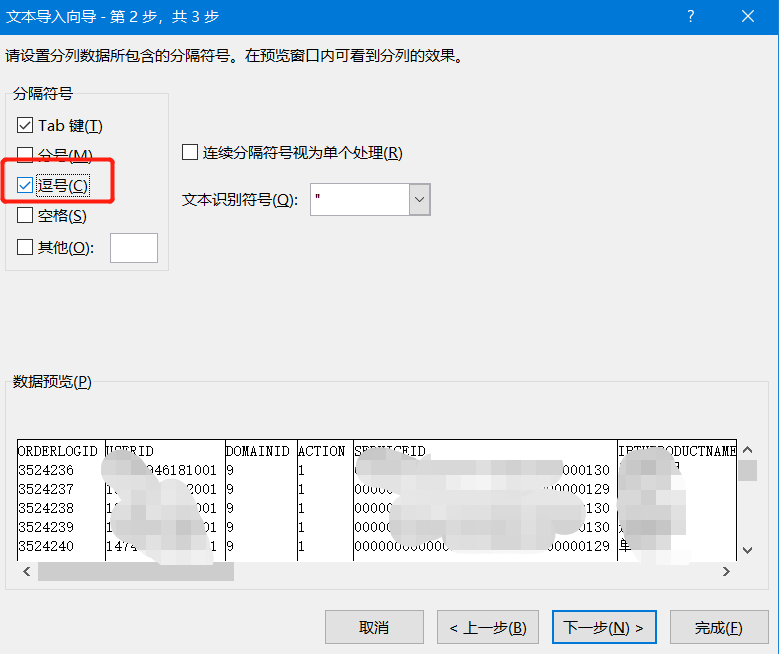Check the 其他 other delimiter checkbox
This screenshot has height=654, width=779.
point(25,247)
